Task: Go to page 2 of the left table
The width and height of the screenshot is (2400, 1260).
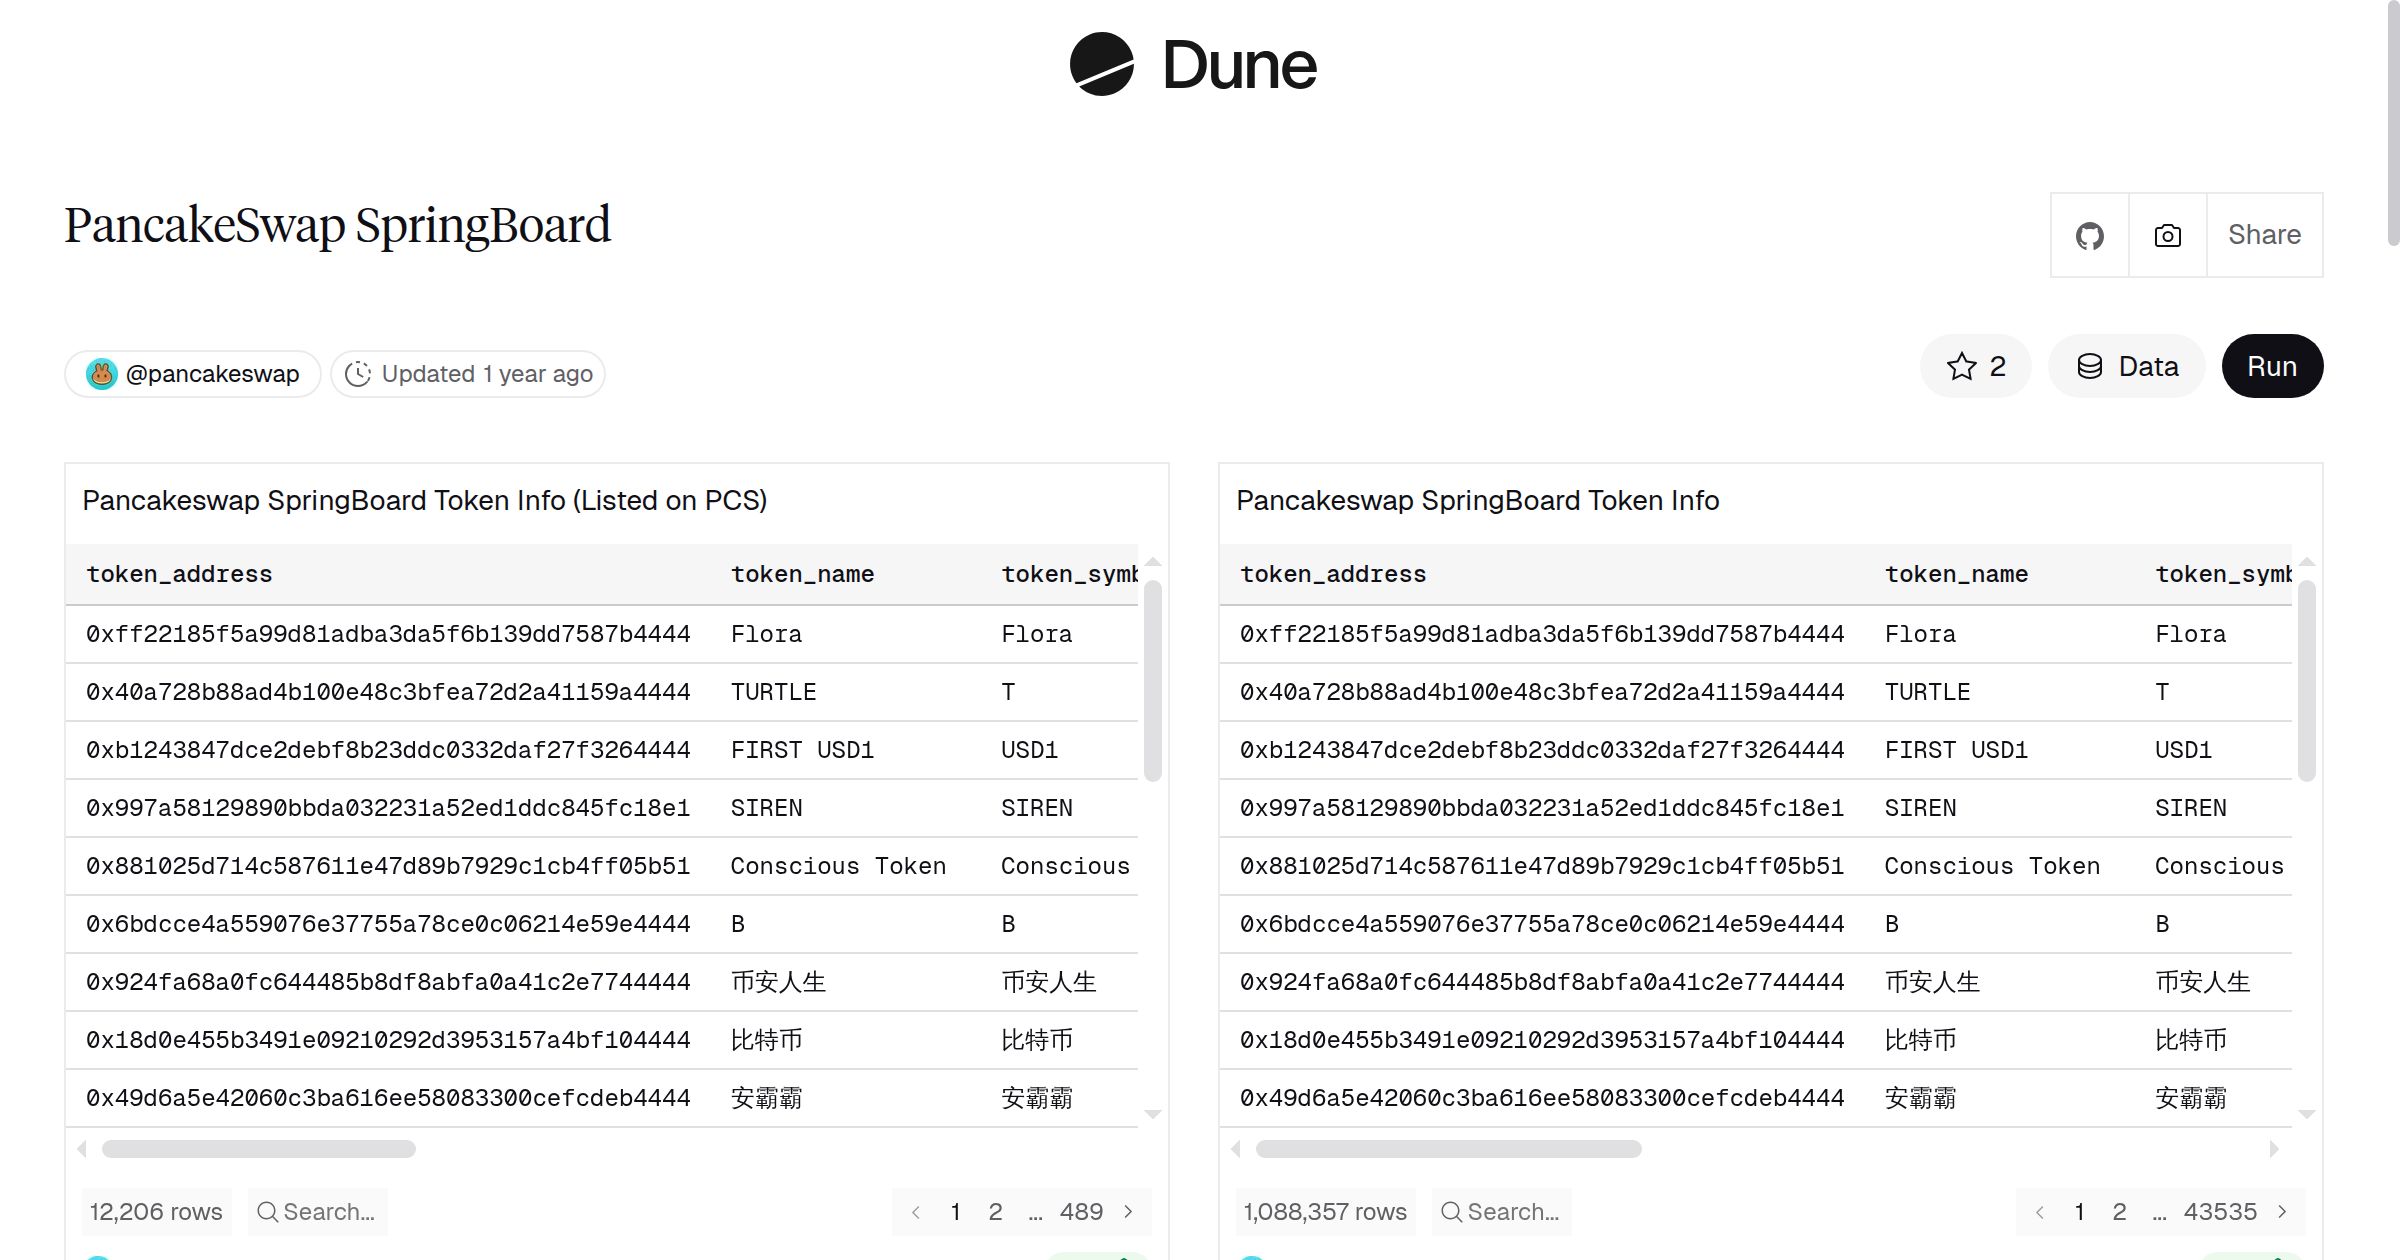Action: pyautogui.click(x=996, y=1211)
